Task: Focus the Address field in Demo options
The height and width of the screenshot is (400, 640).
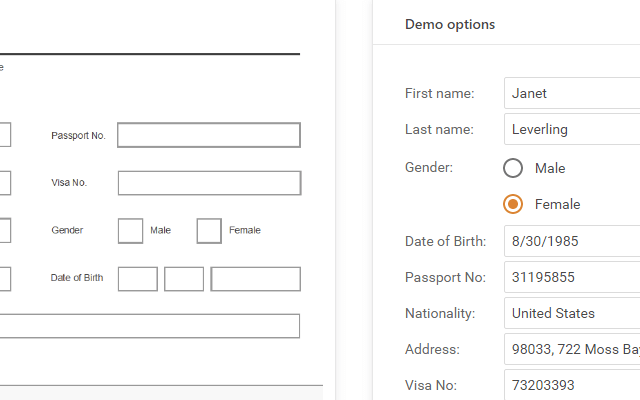Action: 572,349
